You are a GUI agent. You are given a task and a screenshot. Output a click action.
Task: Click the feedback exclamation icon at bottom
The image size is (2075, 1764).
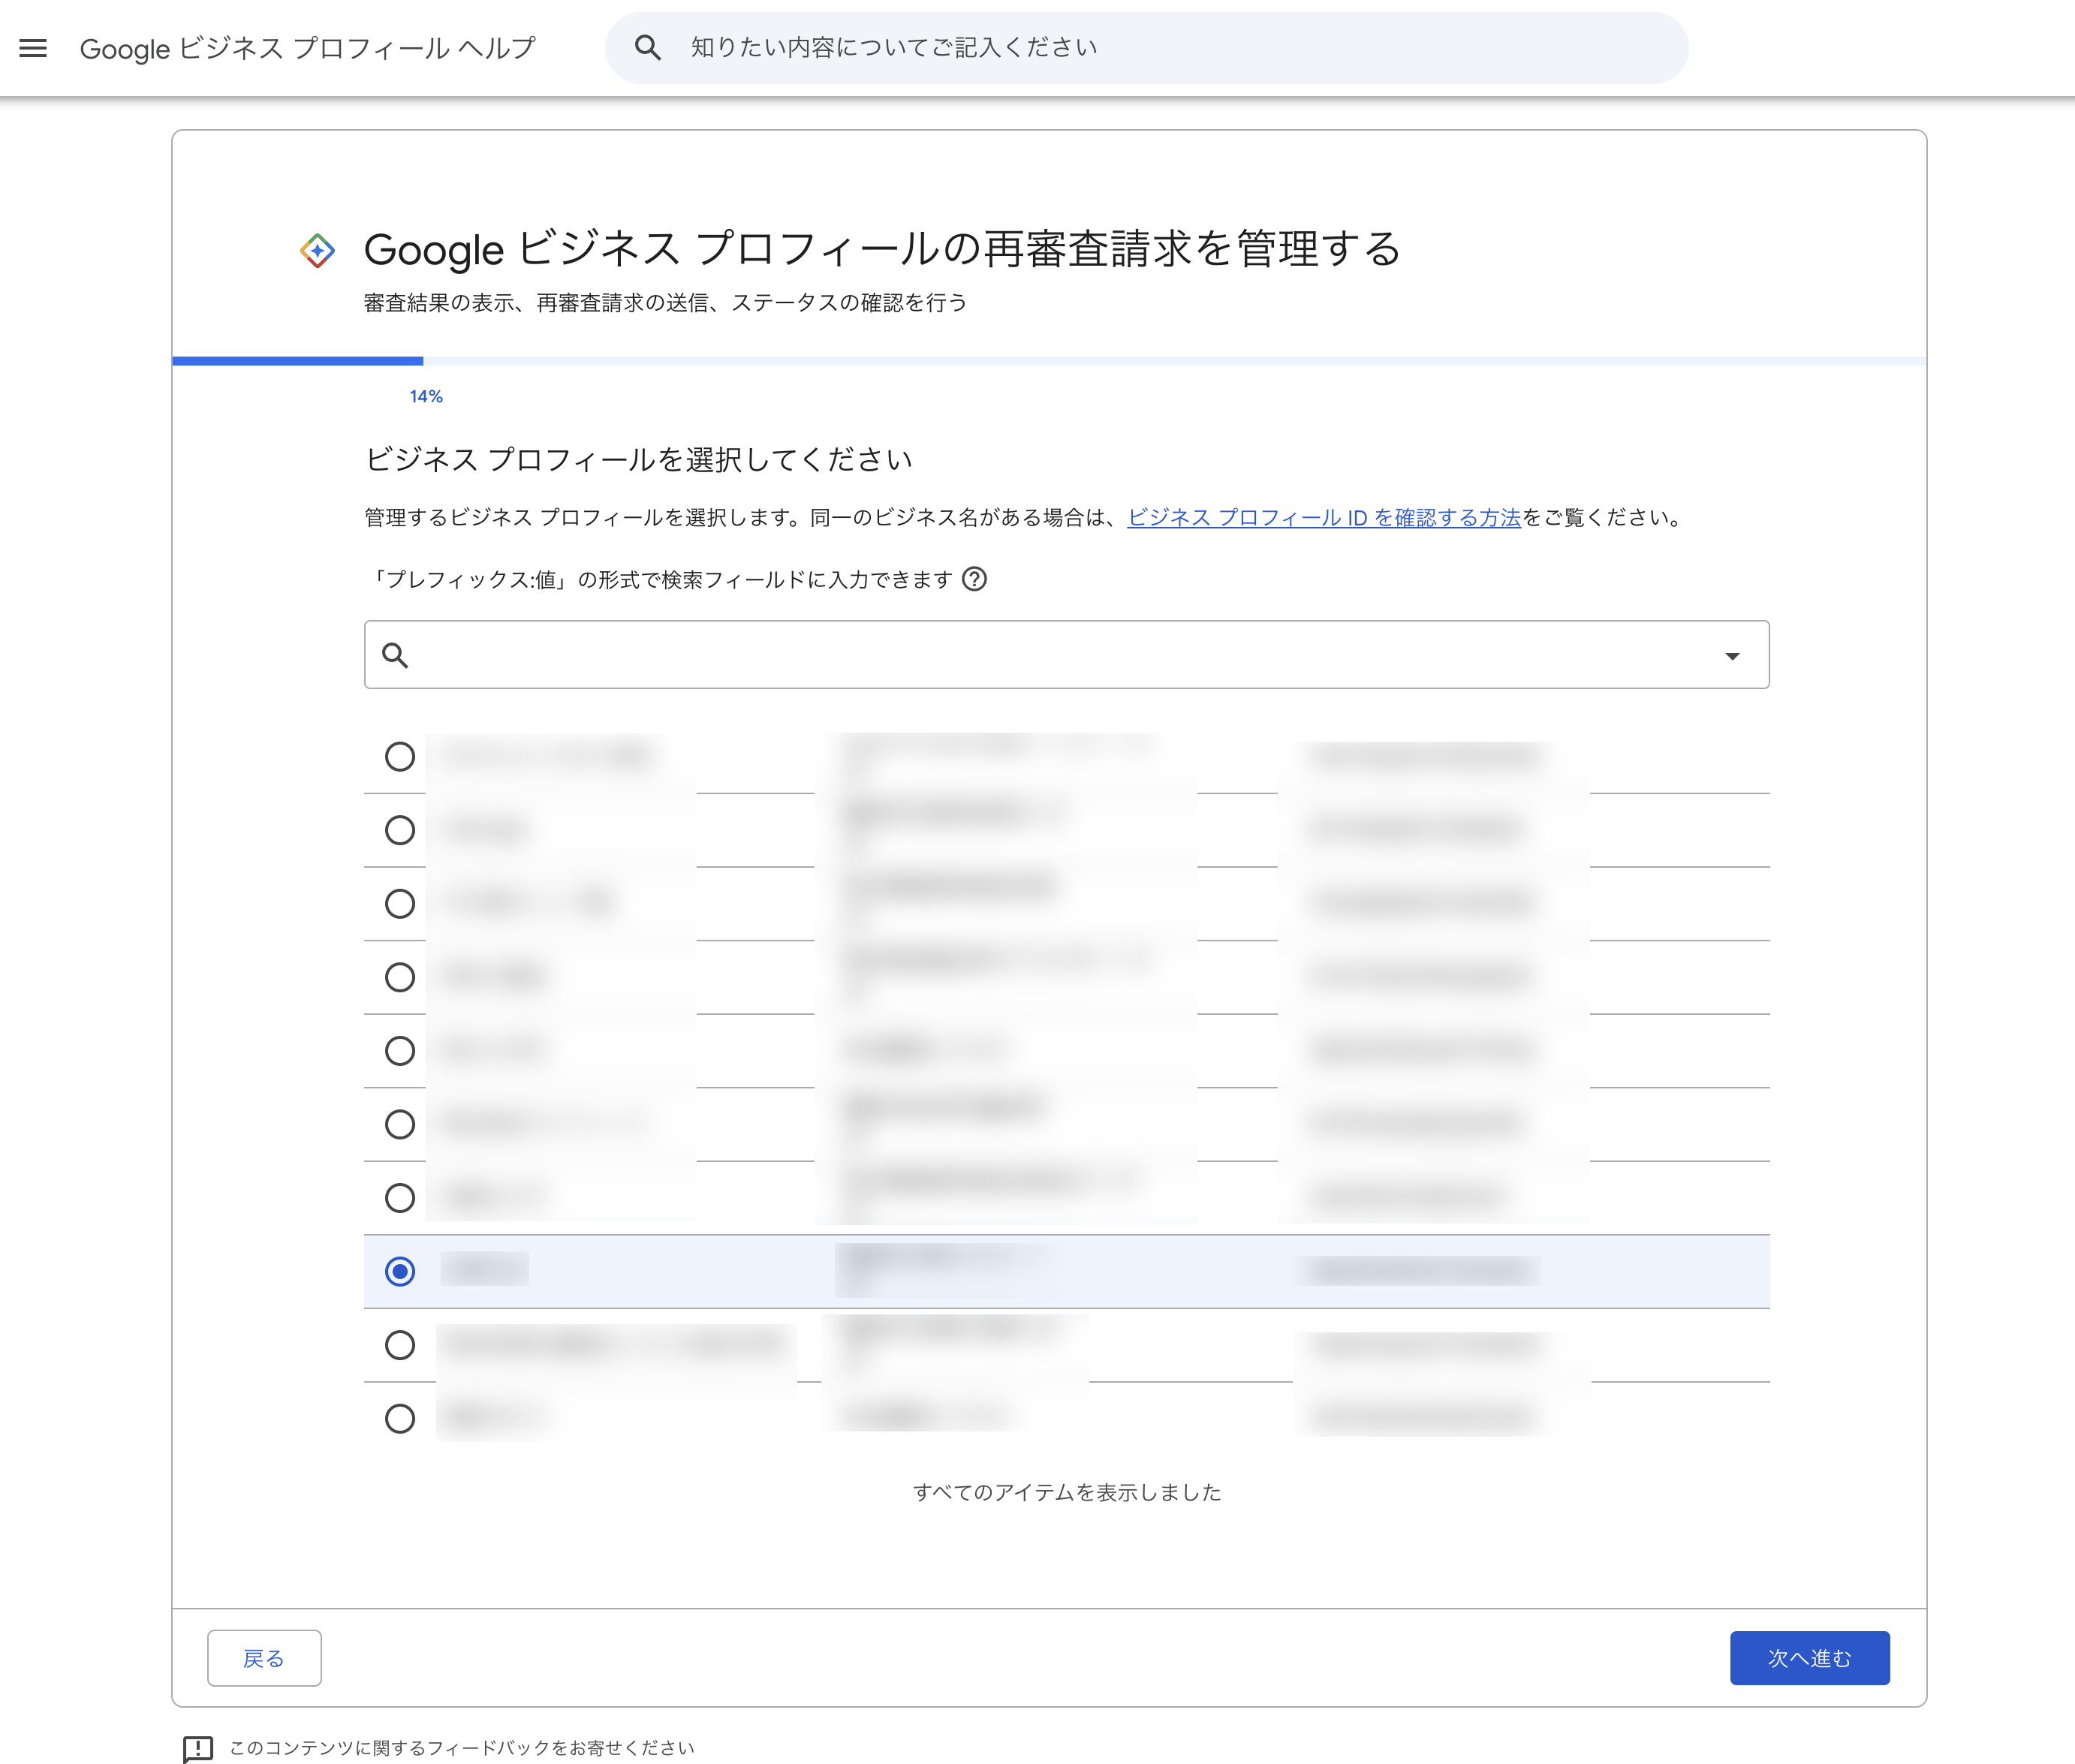[198, 1748]
